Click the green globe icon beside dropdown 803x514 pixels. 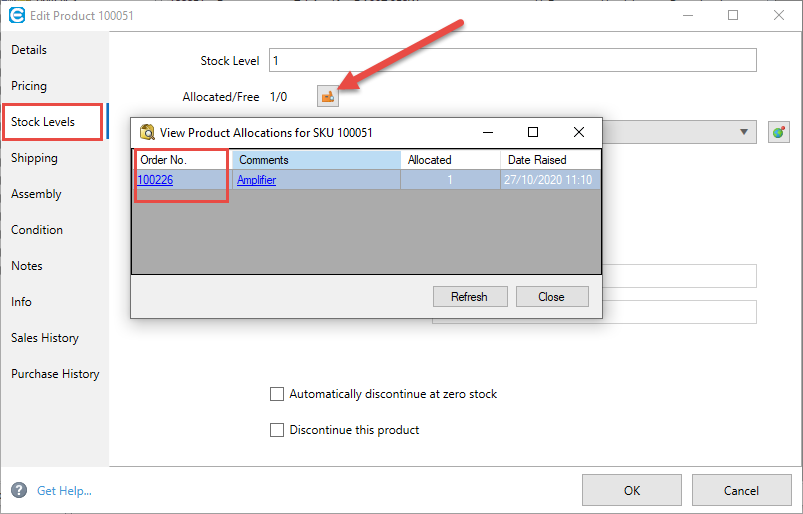[779, 132]
